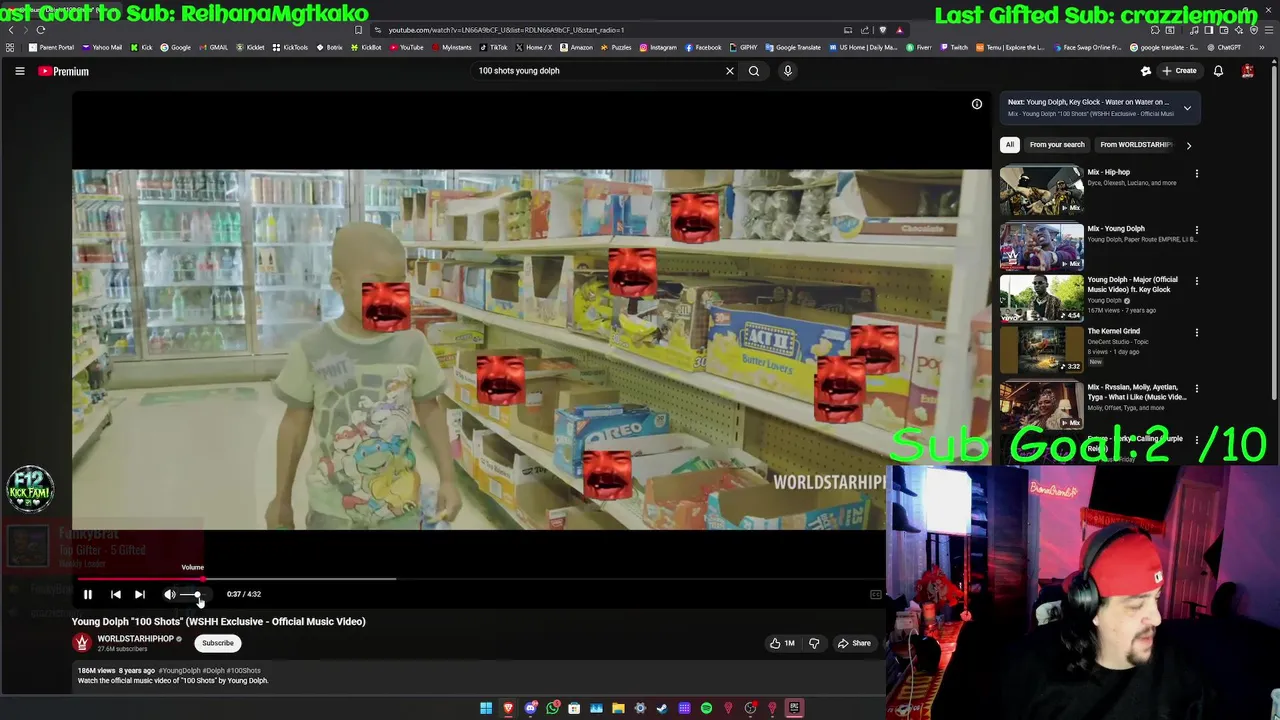1280x720 pixels.
Task: Play the Mix - Young Dolph video
Action: click(1041, 246)
